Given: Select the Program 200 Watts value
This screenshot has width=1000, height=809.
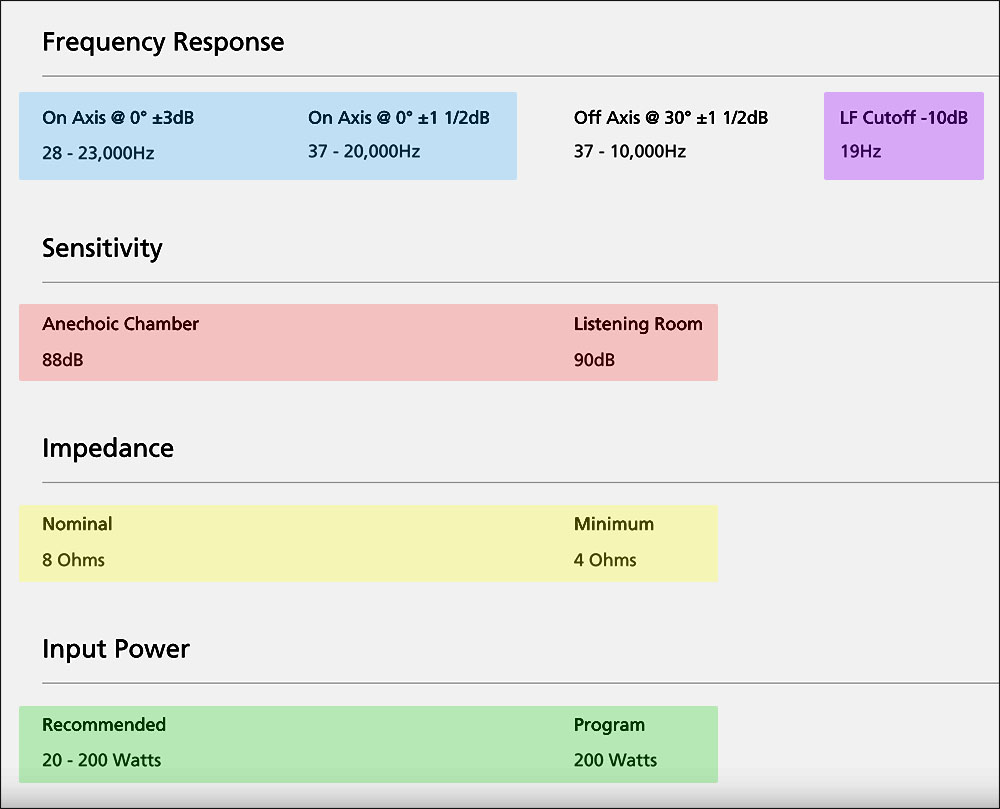Looking at the screenshot, I should pyautogui.click(x=615, y=760).
